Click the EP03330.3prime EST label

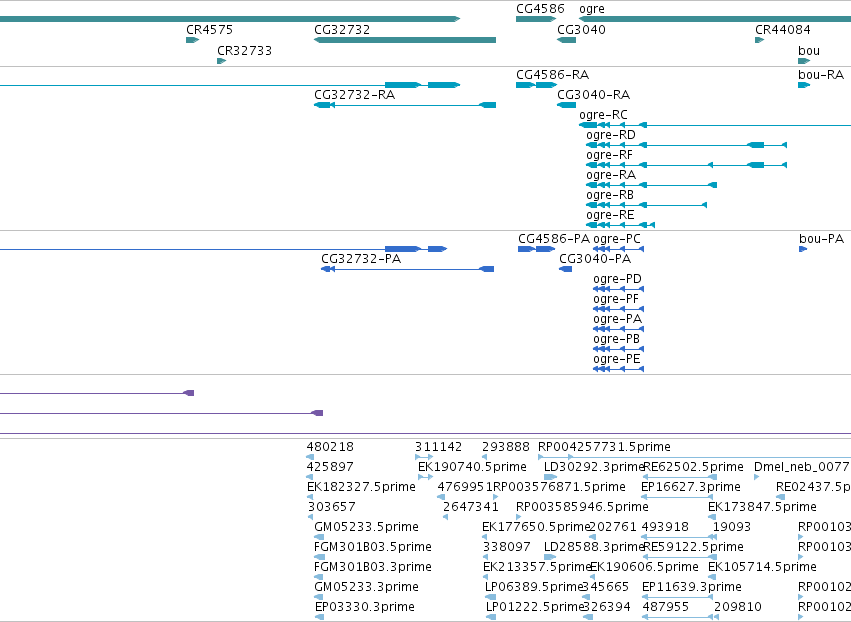coord(365,608)
